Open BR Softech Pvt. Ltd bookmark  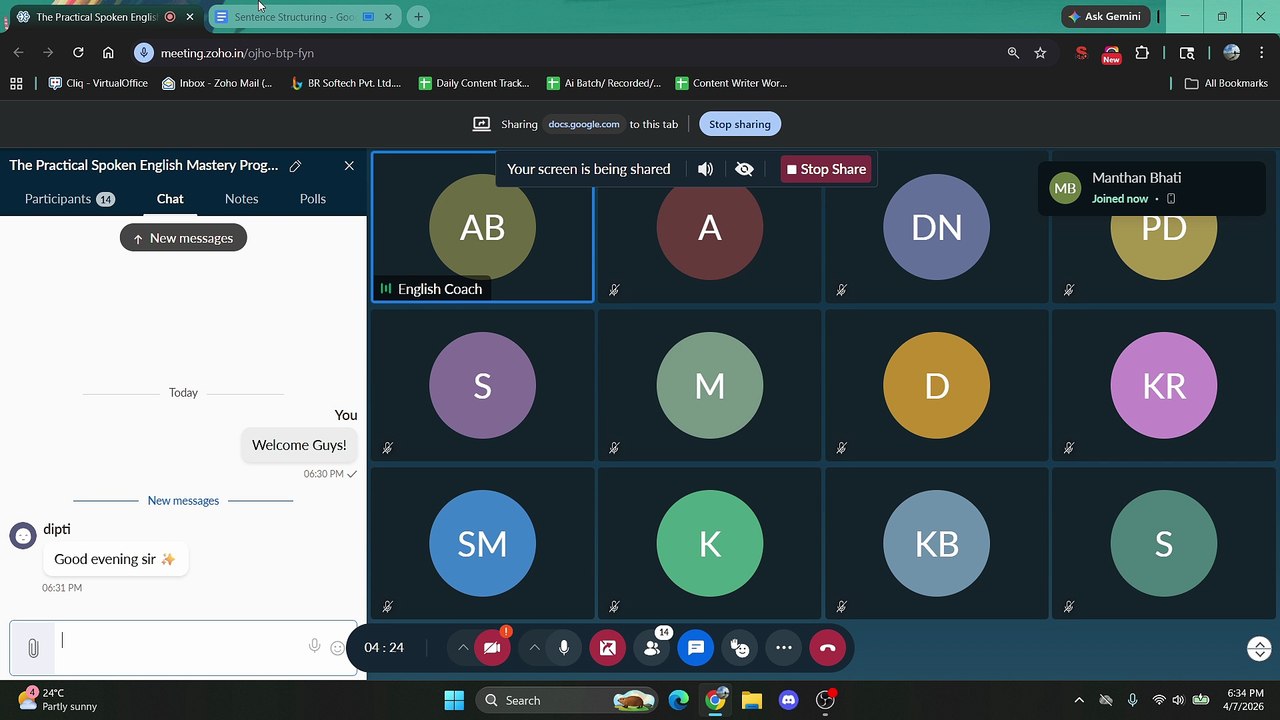pyautogui.click(x=346, y=84)
